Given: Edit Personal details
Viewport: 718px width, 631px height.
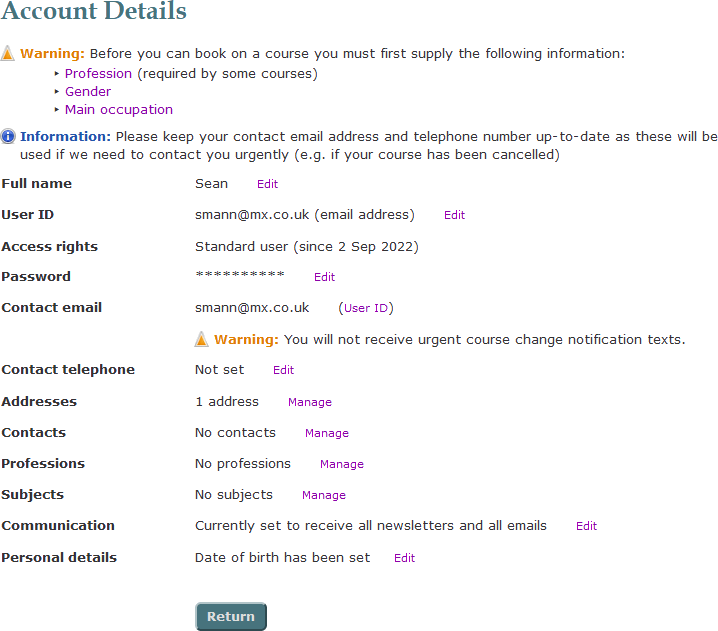Looking at the screenshot, I should click(404, 558).
